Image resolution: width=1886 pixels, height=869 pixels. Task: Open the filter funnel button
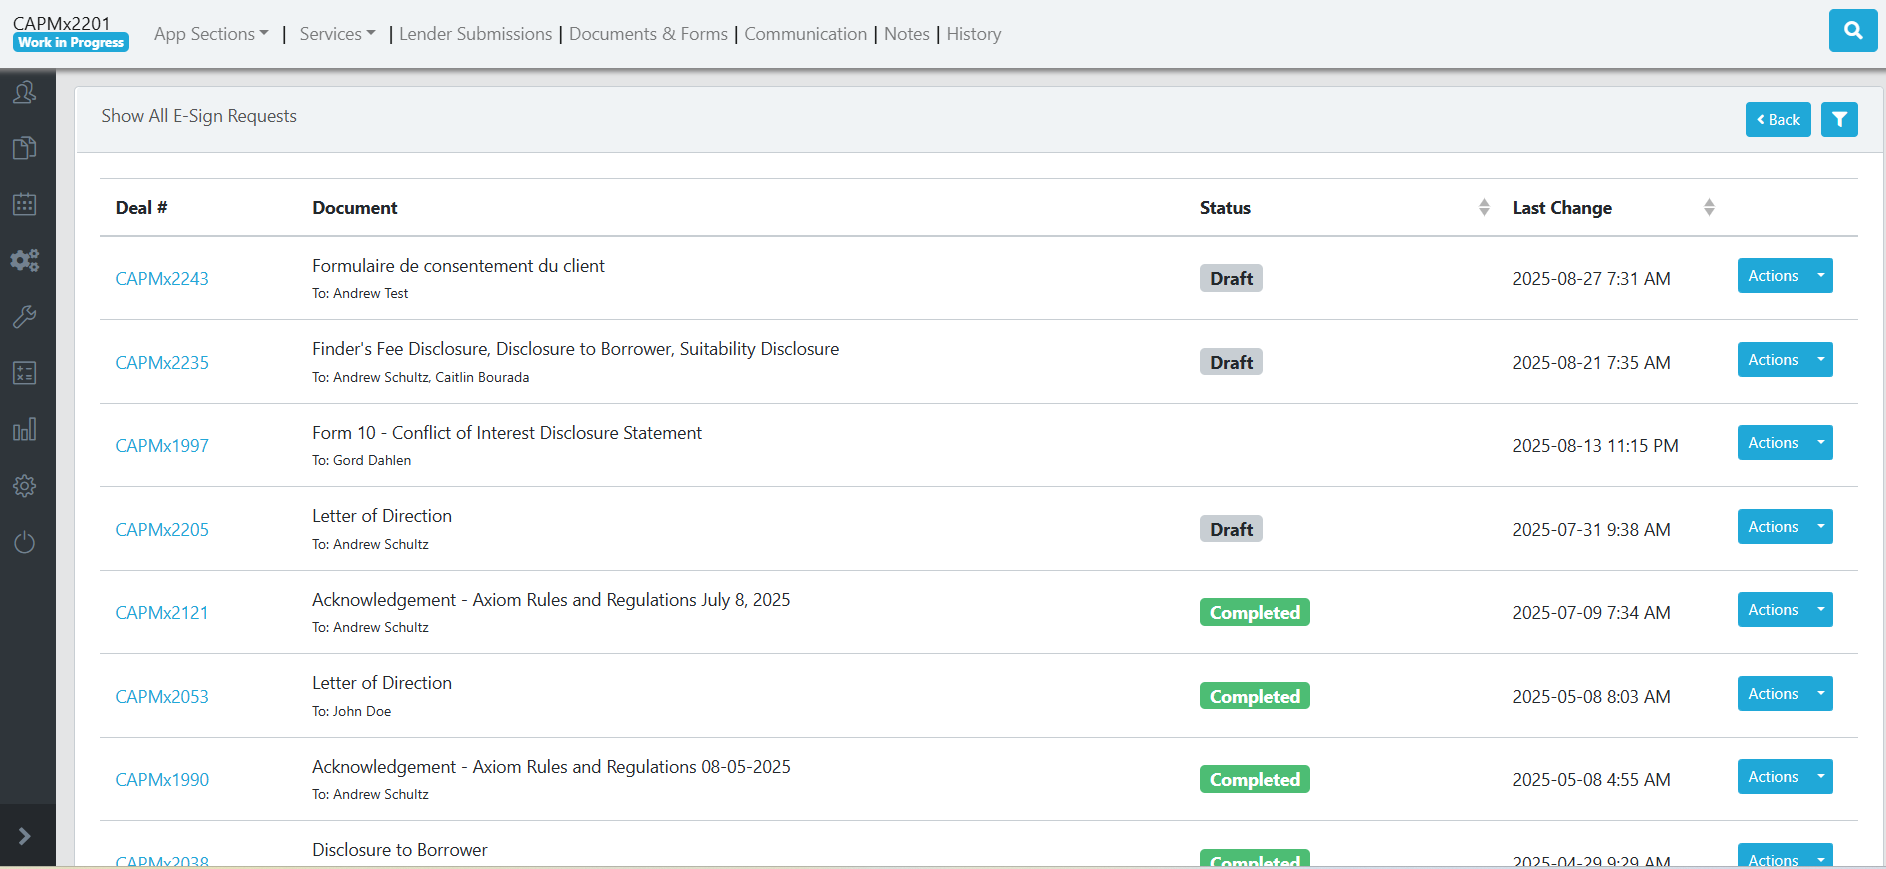[1839, 120]
